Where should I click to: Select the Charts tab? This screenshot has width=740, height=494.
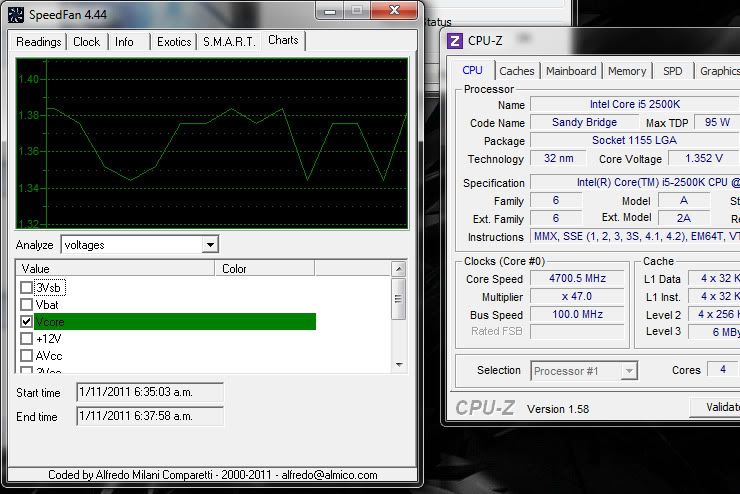(x=283, y=41)
